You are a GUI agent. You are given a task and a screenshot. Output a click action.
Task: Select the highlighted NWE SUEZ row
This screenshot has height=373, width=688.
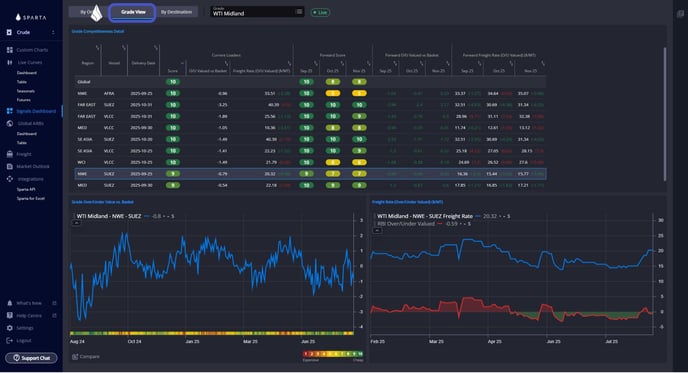[x=310, y=174]
